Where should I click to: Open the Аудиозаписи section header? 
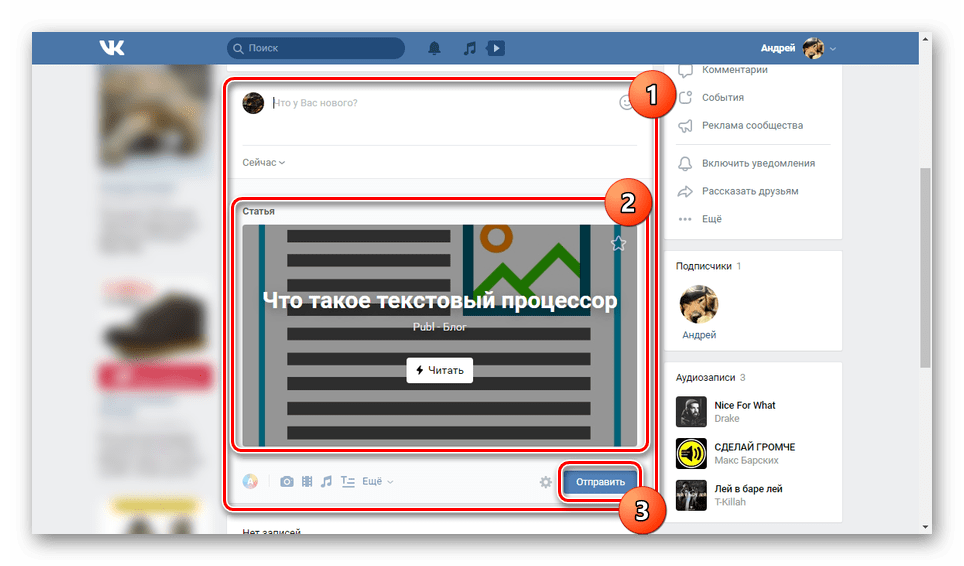point(711,377)
